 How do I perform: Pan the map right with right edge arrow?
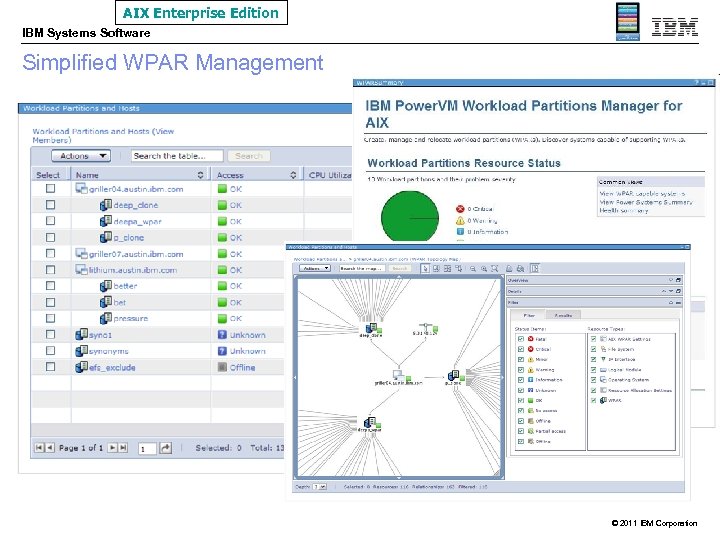[502, 377]
